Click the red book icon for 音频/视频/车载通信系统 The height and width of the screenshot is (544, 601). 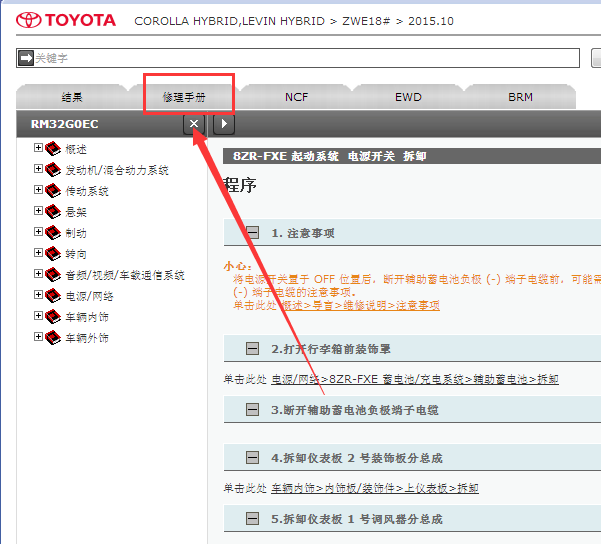pyautogui.click(x=53, y=274)
